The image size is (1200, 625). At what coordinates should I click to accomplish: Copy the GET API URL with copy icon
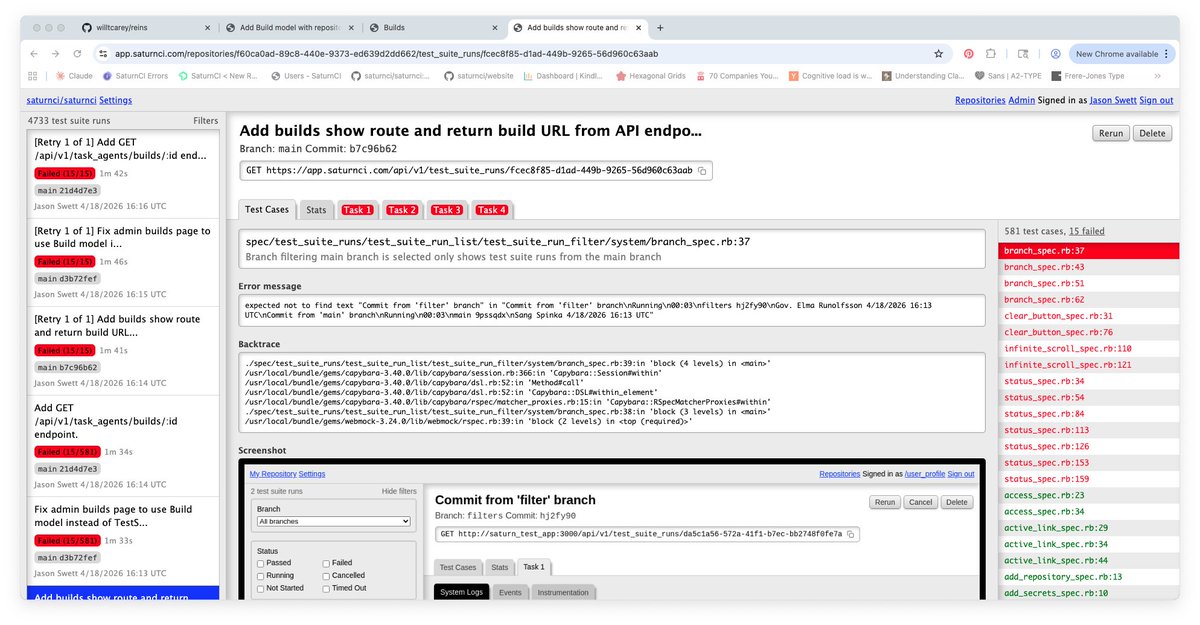pyautogui.click(x=702, y=171)
